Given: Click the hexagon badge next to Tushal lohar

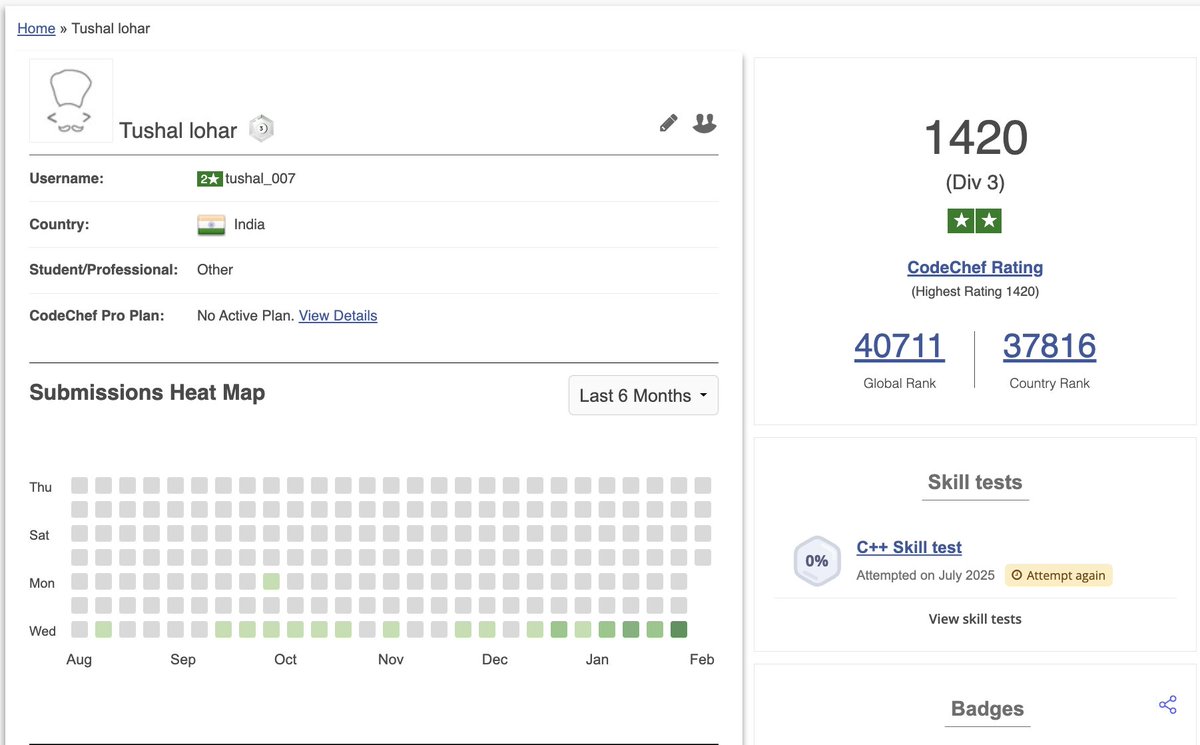Looking at the screenshot, I should 261,128.
